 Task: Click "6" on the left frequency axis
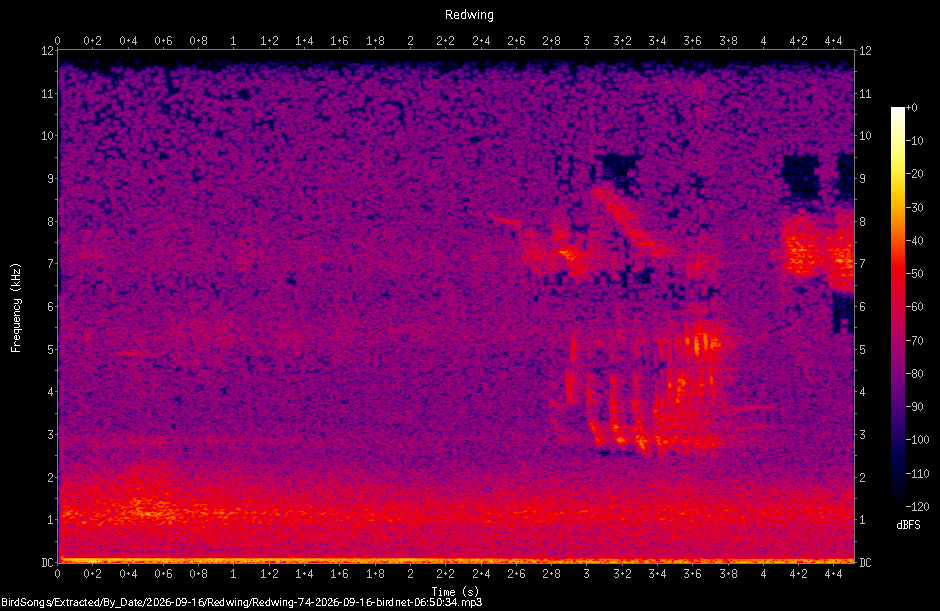[50, 306]
